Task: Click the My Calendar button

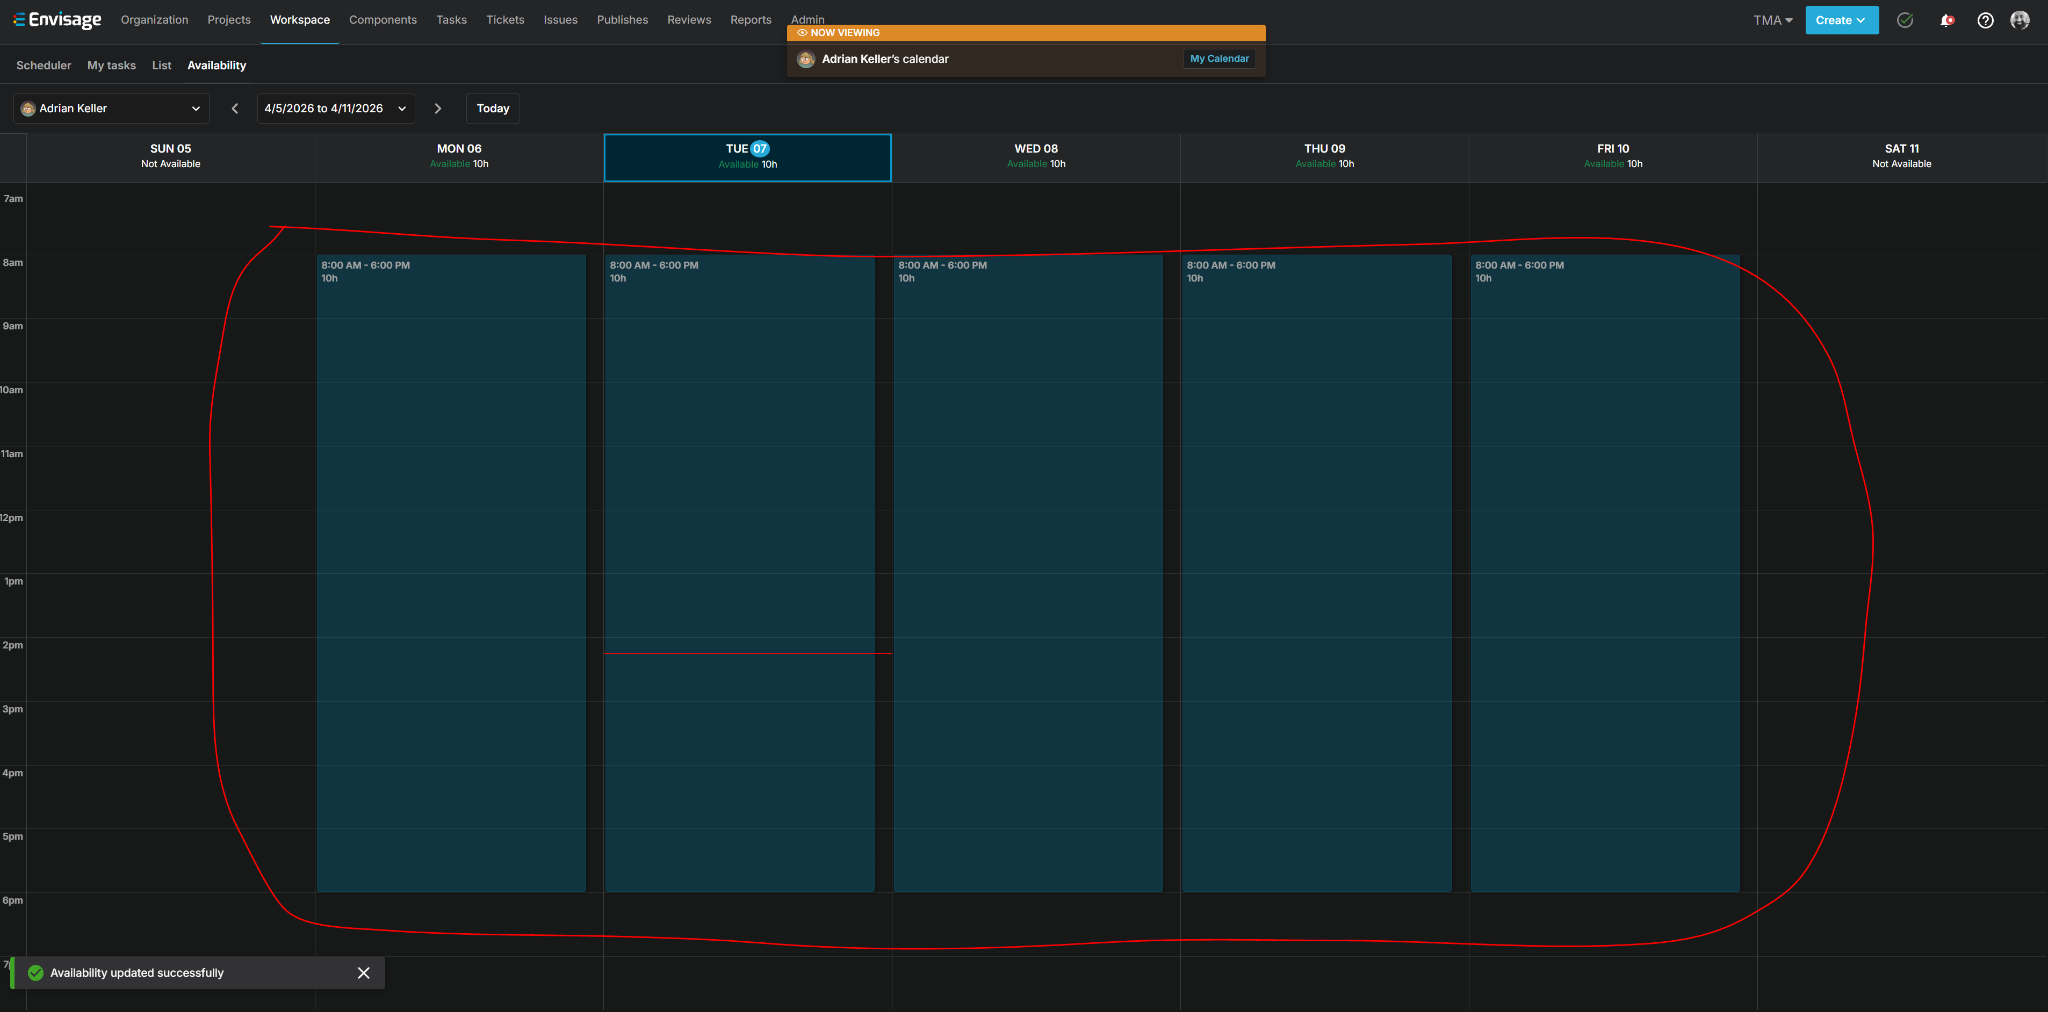Action: pyautogui.click(x=1219, y=59)
